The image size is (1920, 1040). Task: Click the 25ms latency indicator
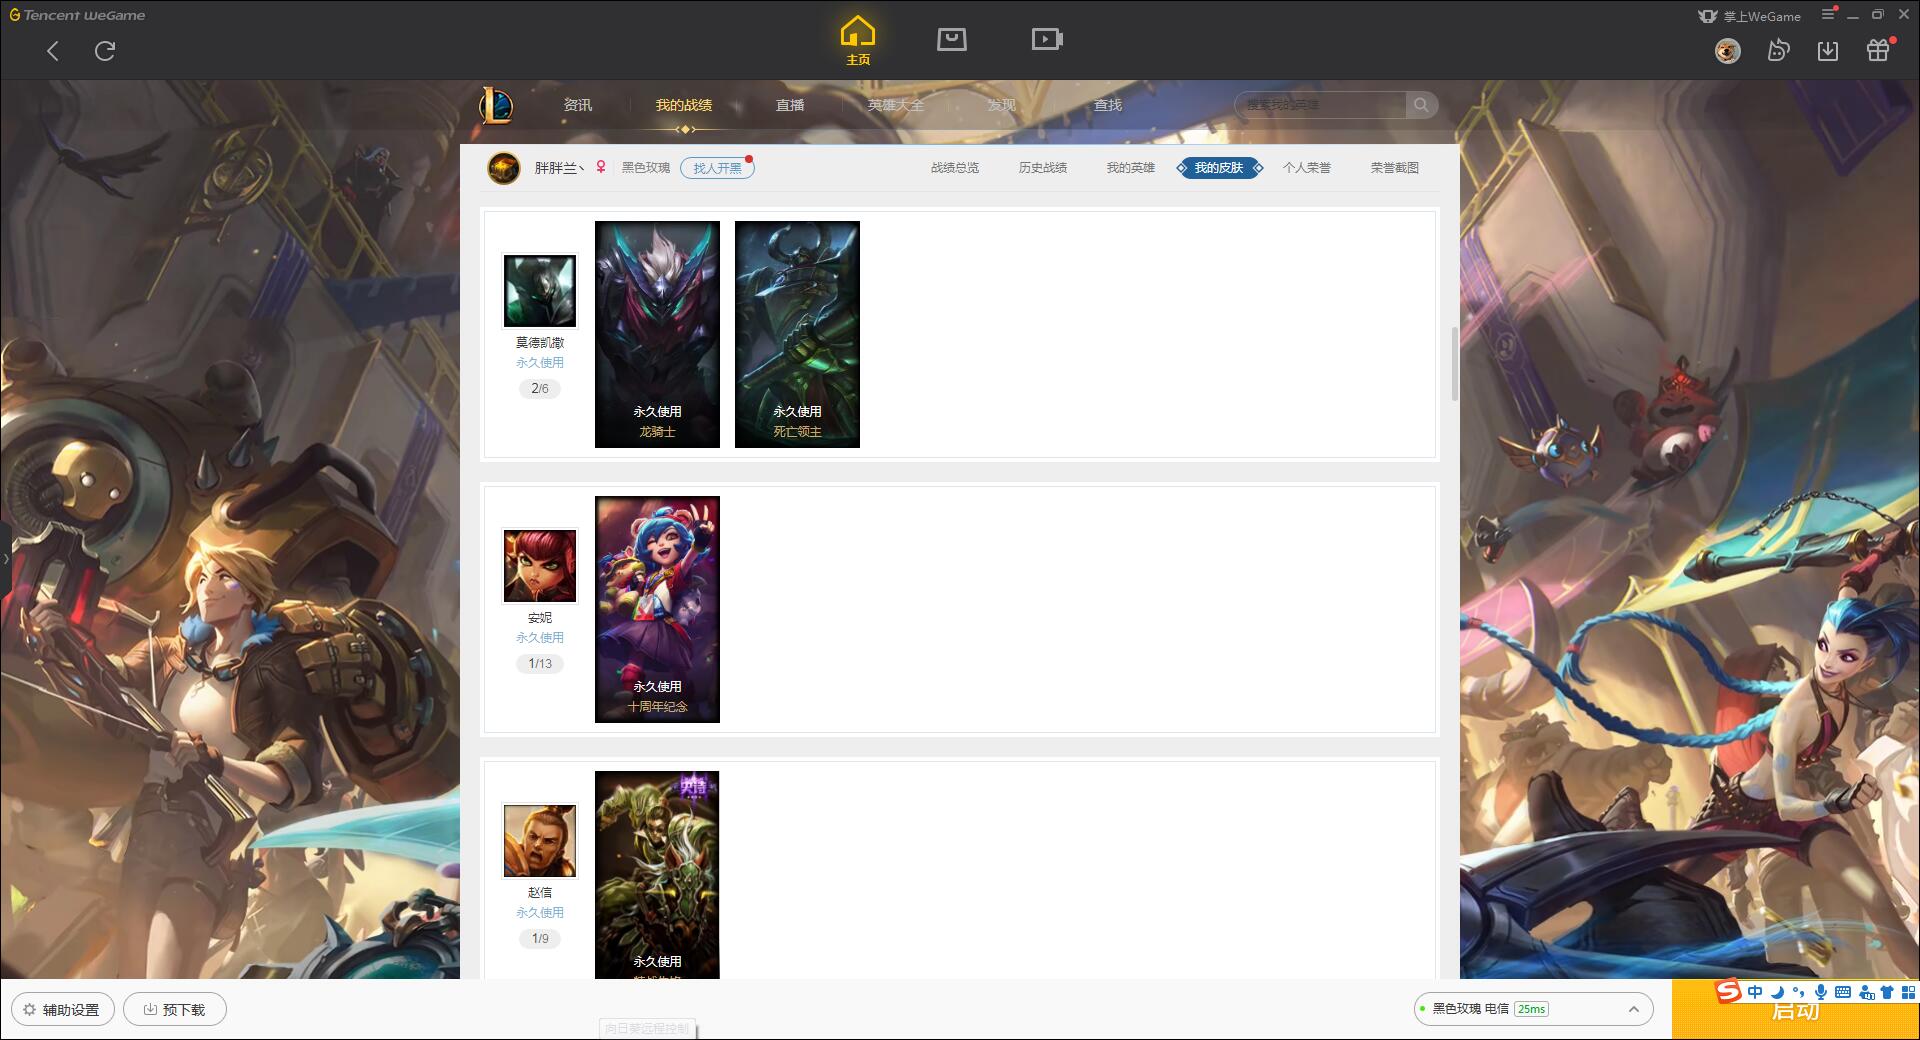click(x=1531, y=1009)
